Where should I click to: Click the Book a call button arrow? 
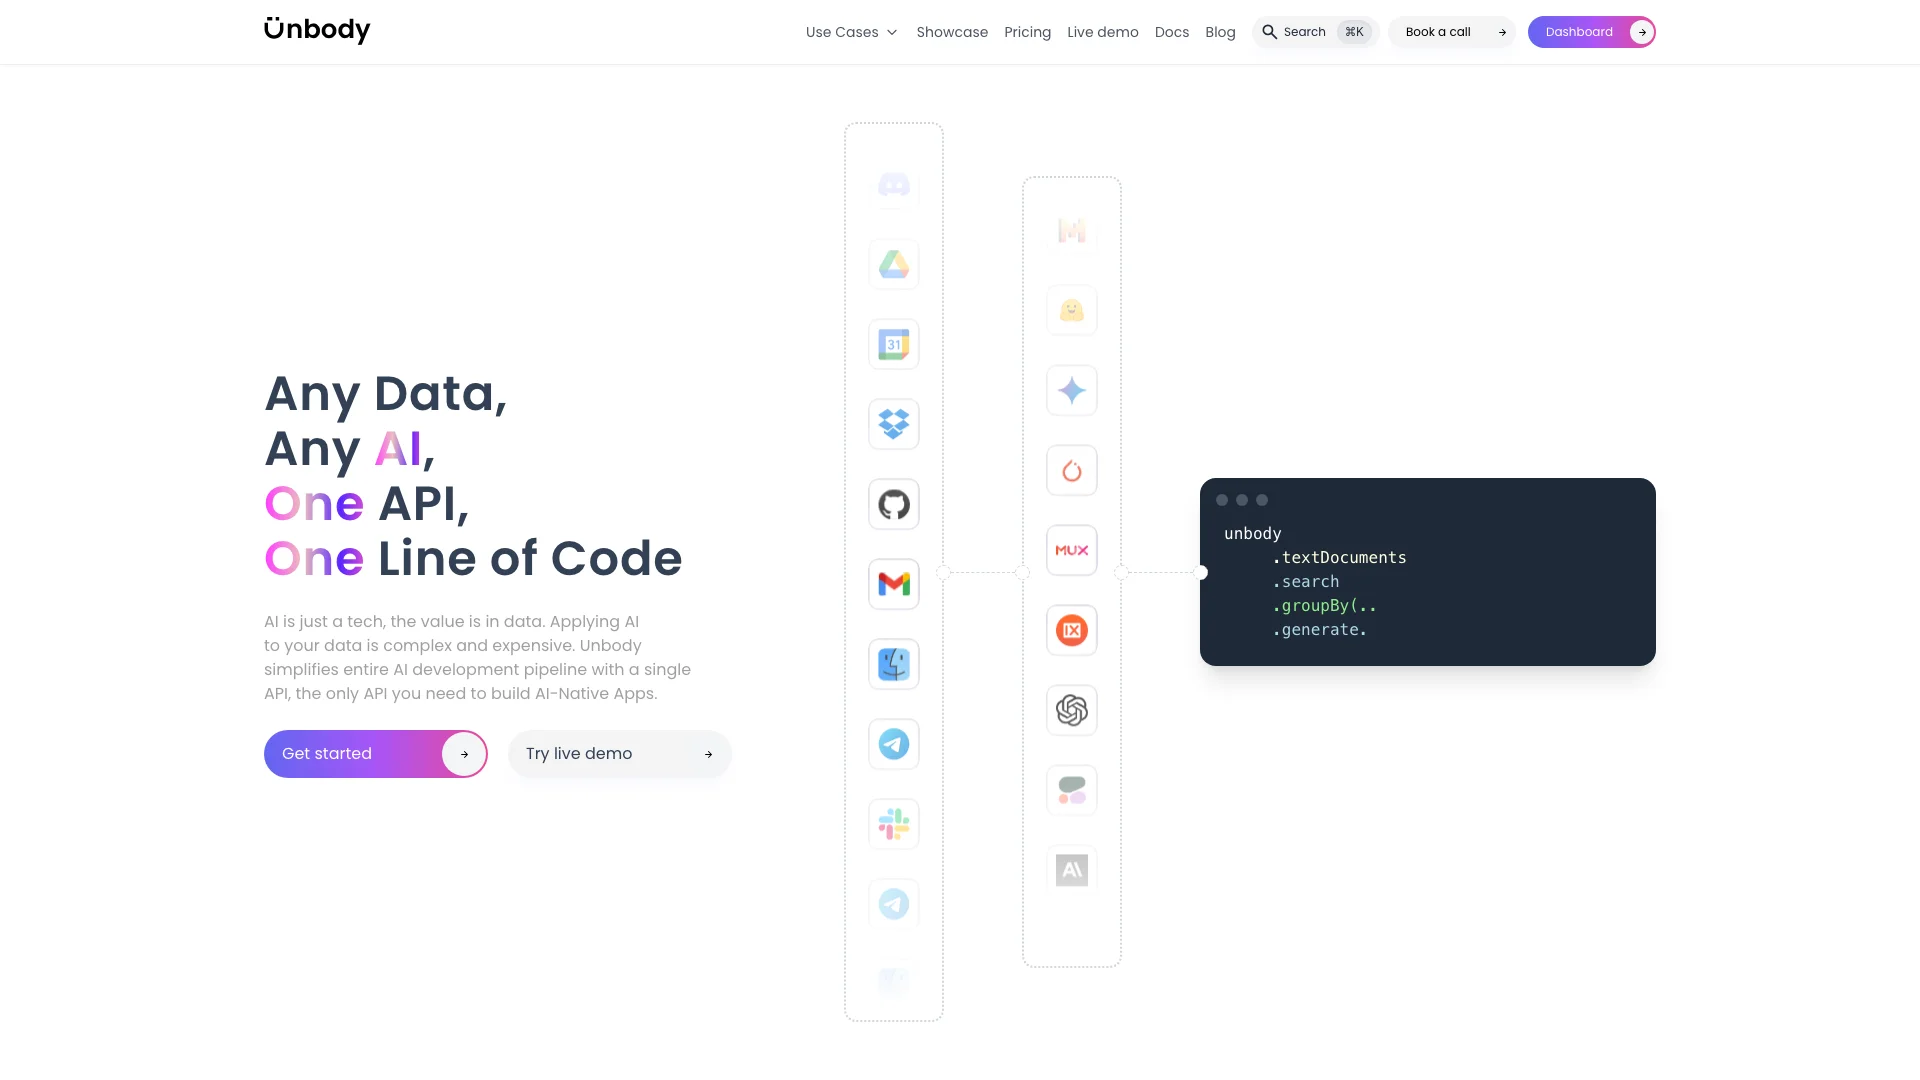[1502, 32]
